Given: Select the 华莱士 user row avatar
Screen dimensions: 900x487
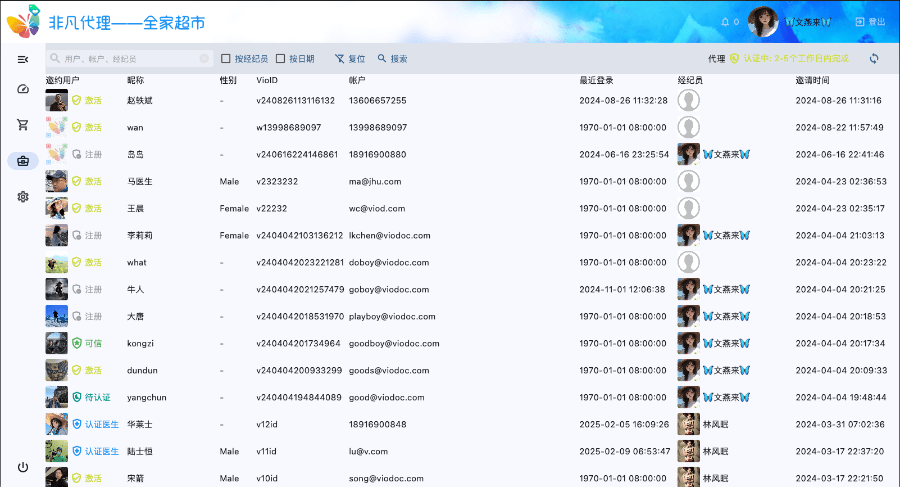Looking at the screenshot, I should 56,424.
